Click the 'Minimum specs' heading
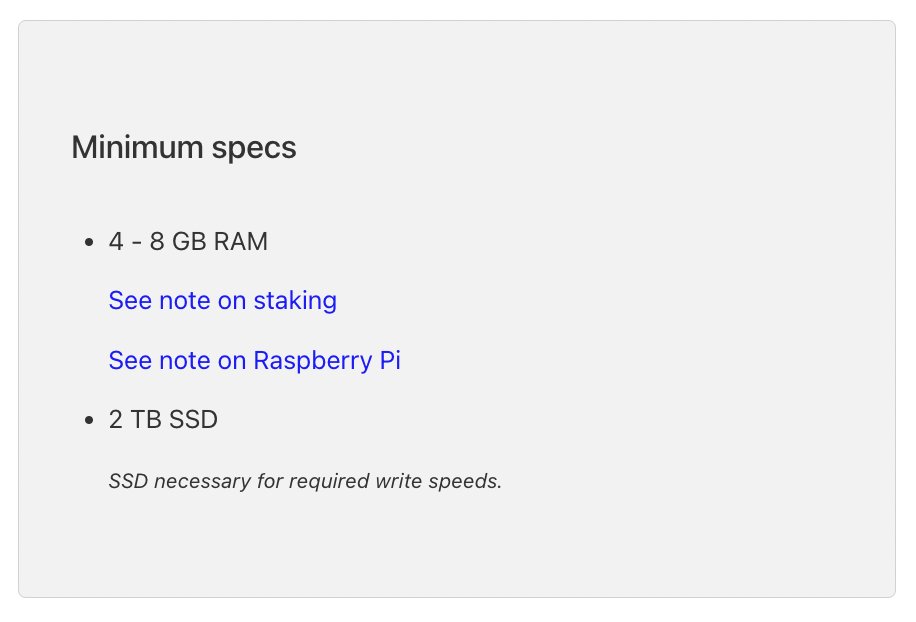The image size is (916, 622). tap(184, 148)
